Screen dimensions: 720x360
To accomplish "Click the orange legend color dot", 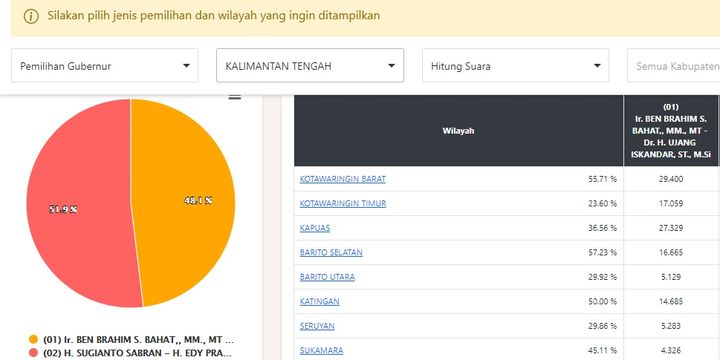I will pyautogui.click(x=33, y=340).
